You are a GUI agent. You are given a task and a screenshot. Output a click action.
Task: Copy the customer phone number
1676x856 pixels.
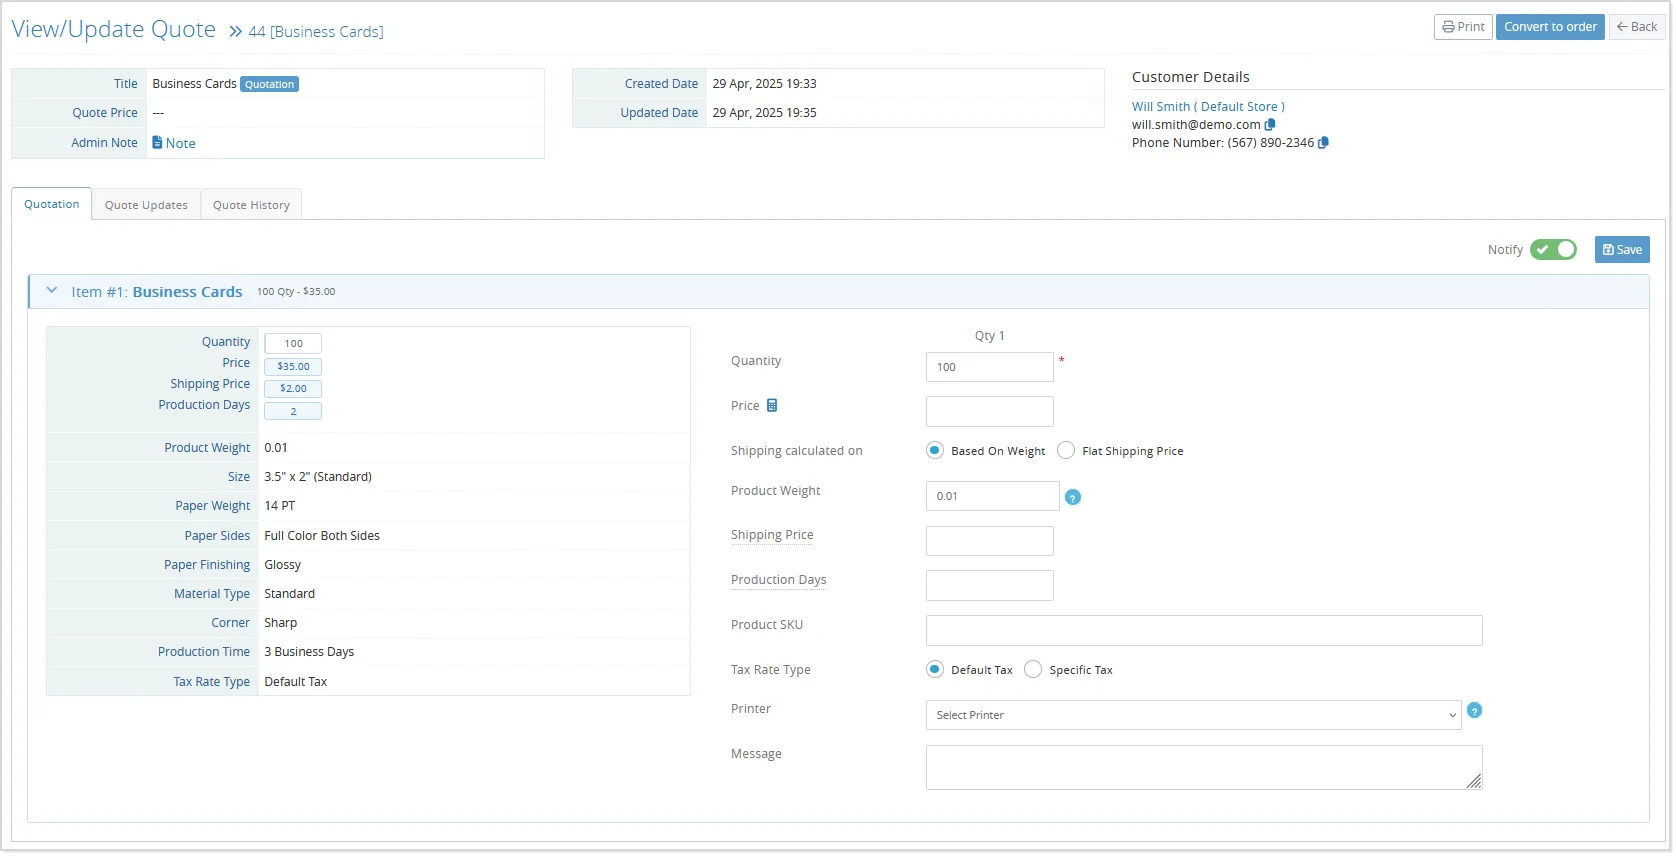[x=1323, y=143]
